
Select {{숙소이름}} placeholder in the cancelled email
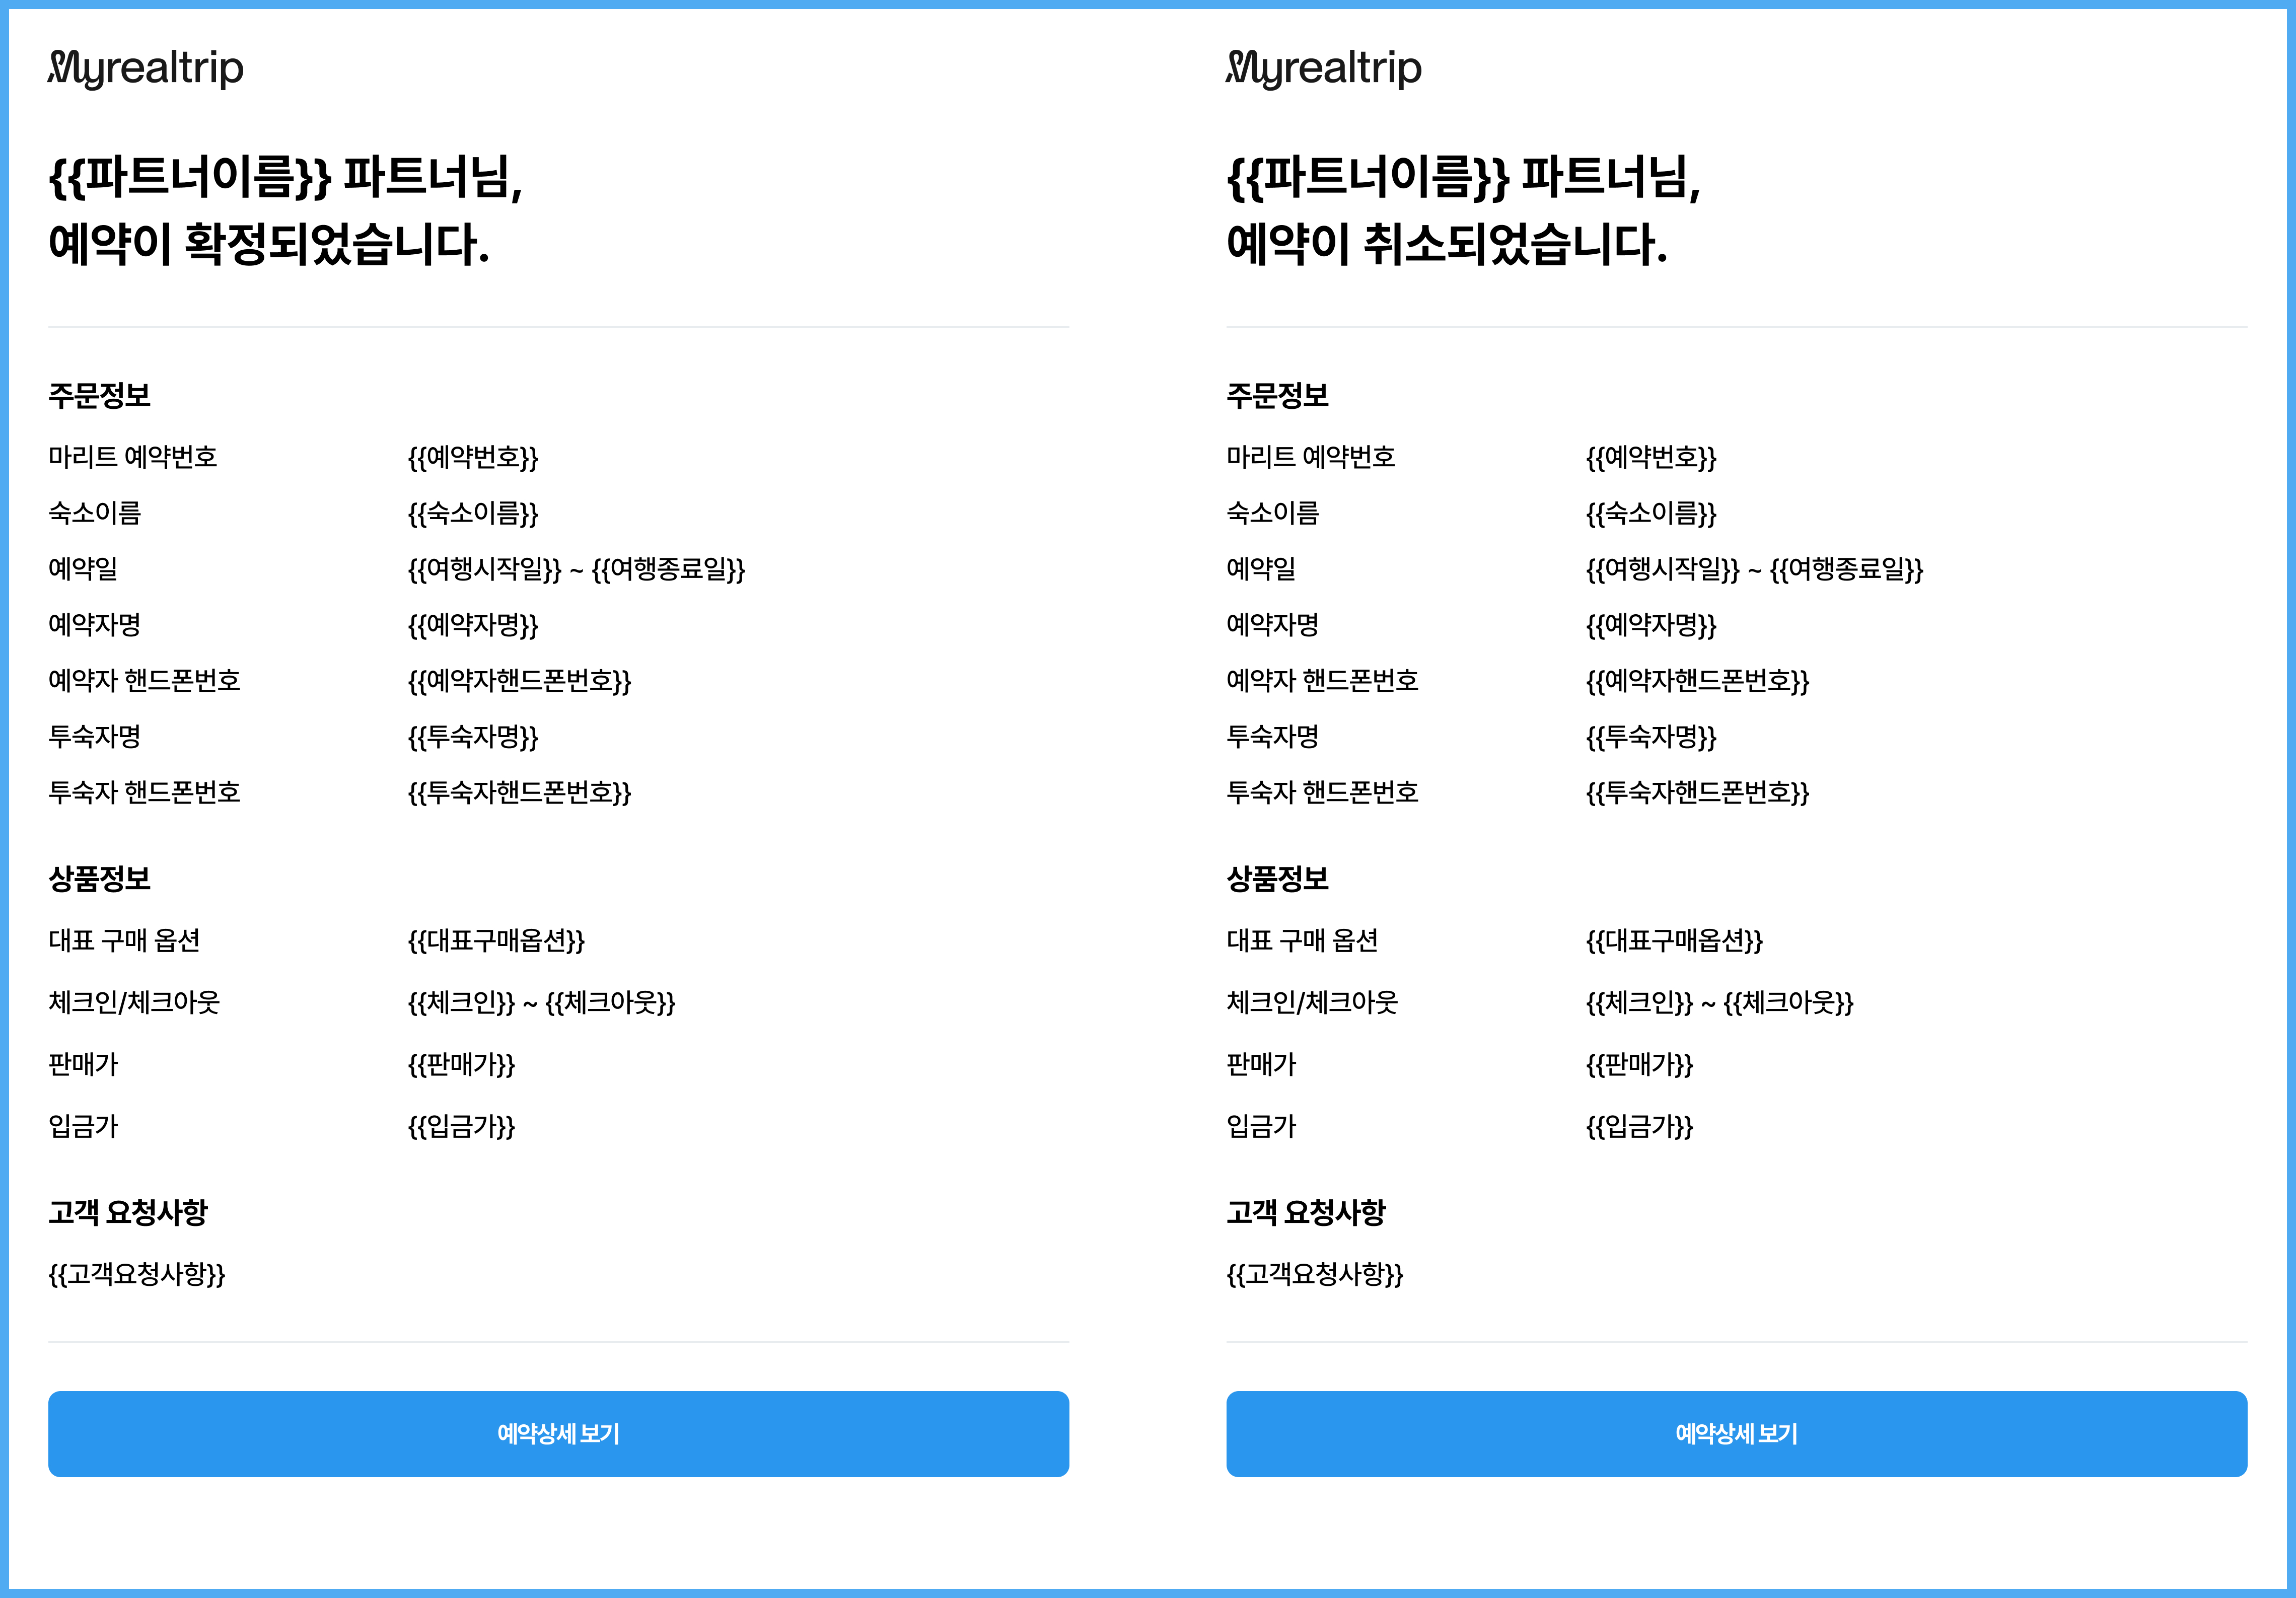point(1650,514)
